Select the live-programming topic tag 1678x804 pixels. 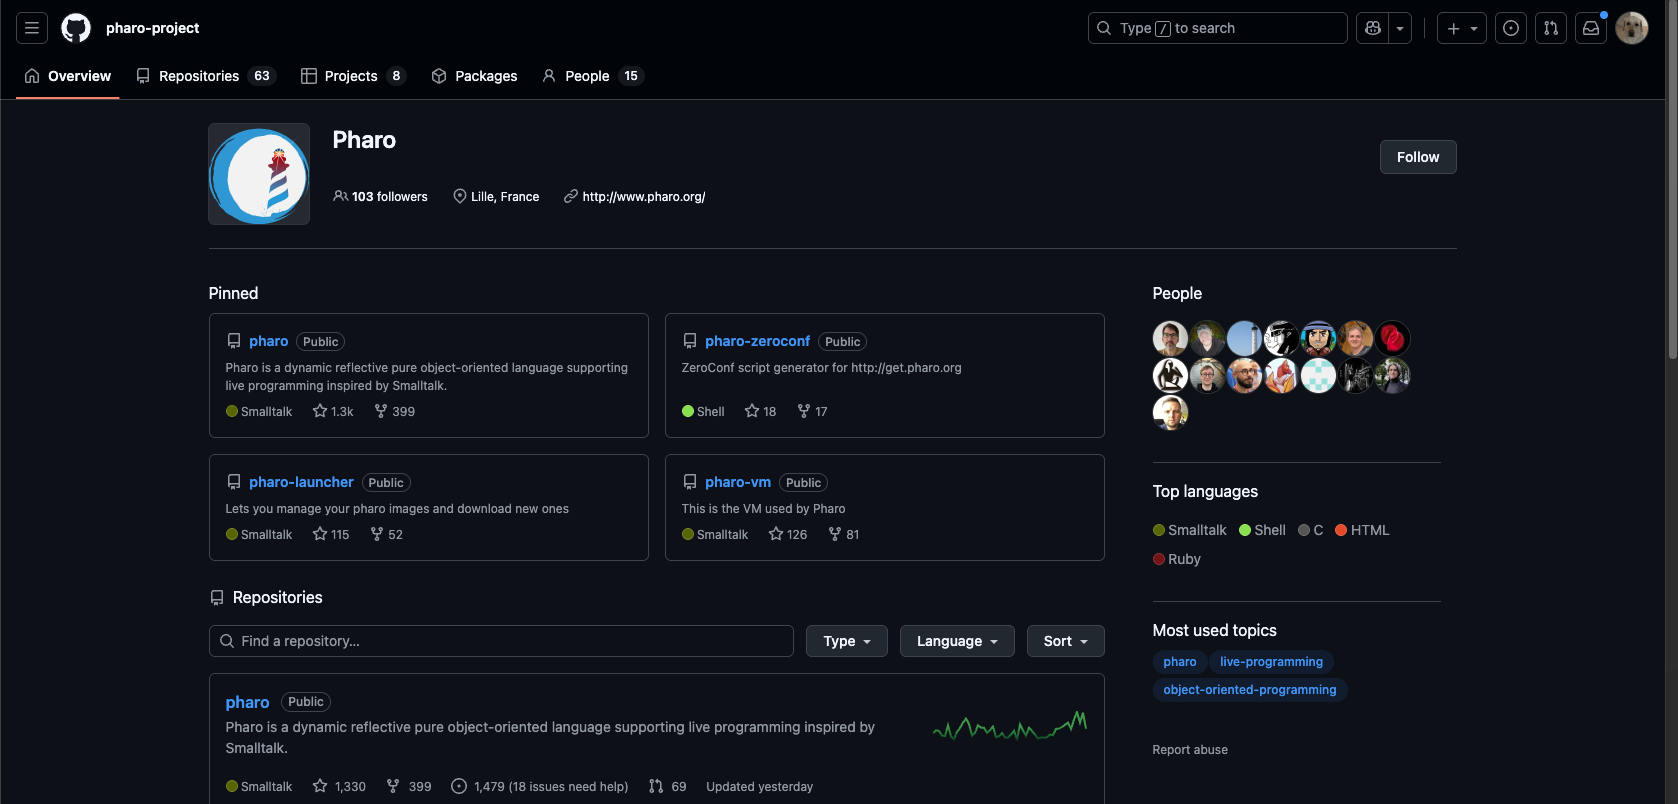pos(1271,662)
